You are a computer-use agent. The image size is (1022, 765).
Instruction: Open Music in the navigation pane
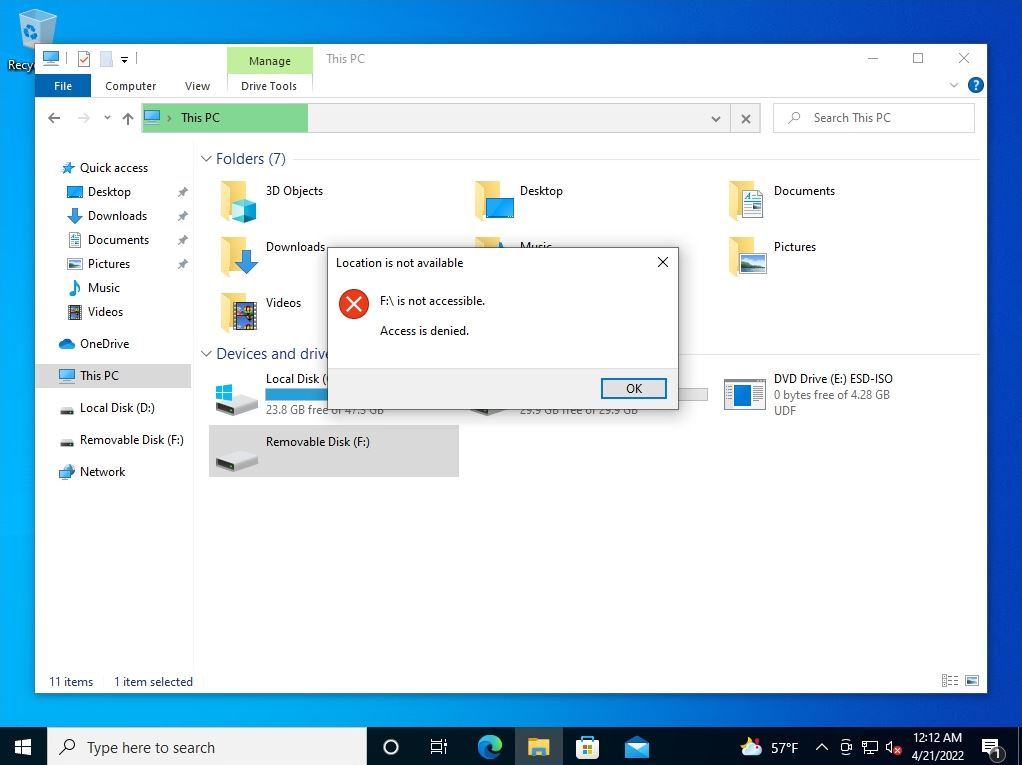coord(103,288)
